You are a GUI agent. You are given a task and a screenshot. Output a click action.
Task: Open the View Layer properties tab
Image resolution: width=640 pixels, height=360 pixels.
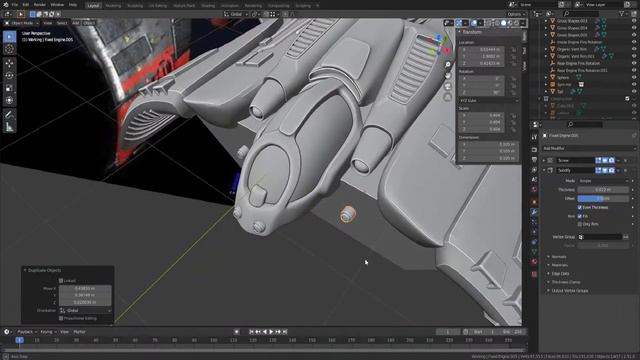point(534,169)
